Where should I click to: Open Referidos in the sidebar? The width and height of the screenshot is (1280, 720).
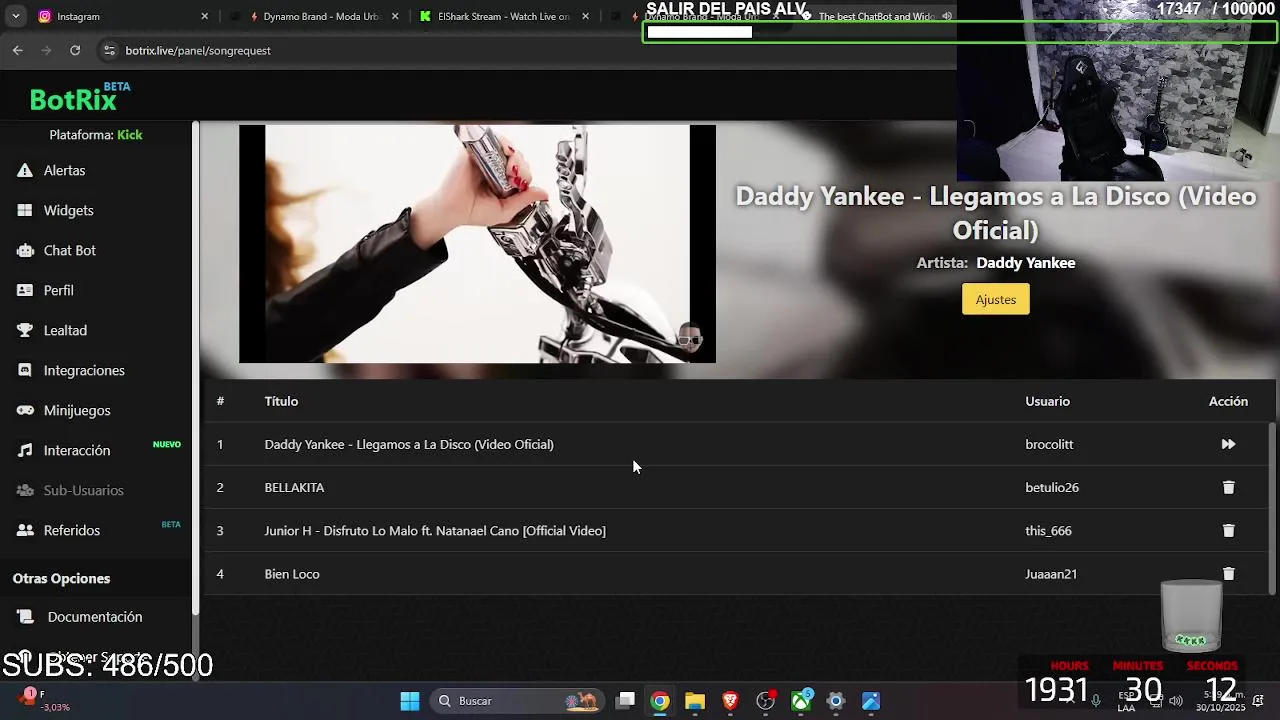coord(71,531)
